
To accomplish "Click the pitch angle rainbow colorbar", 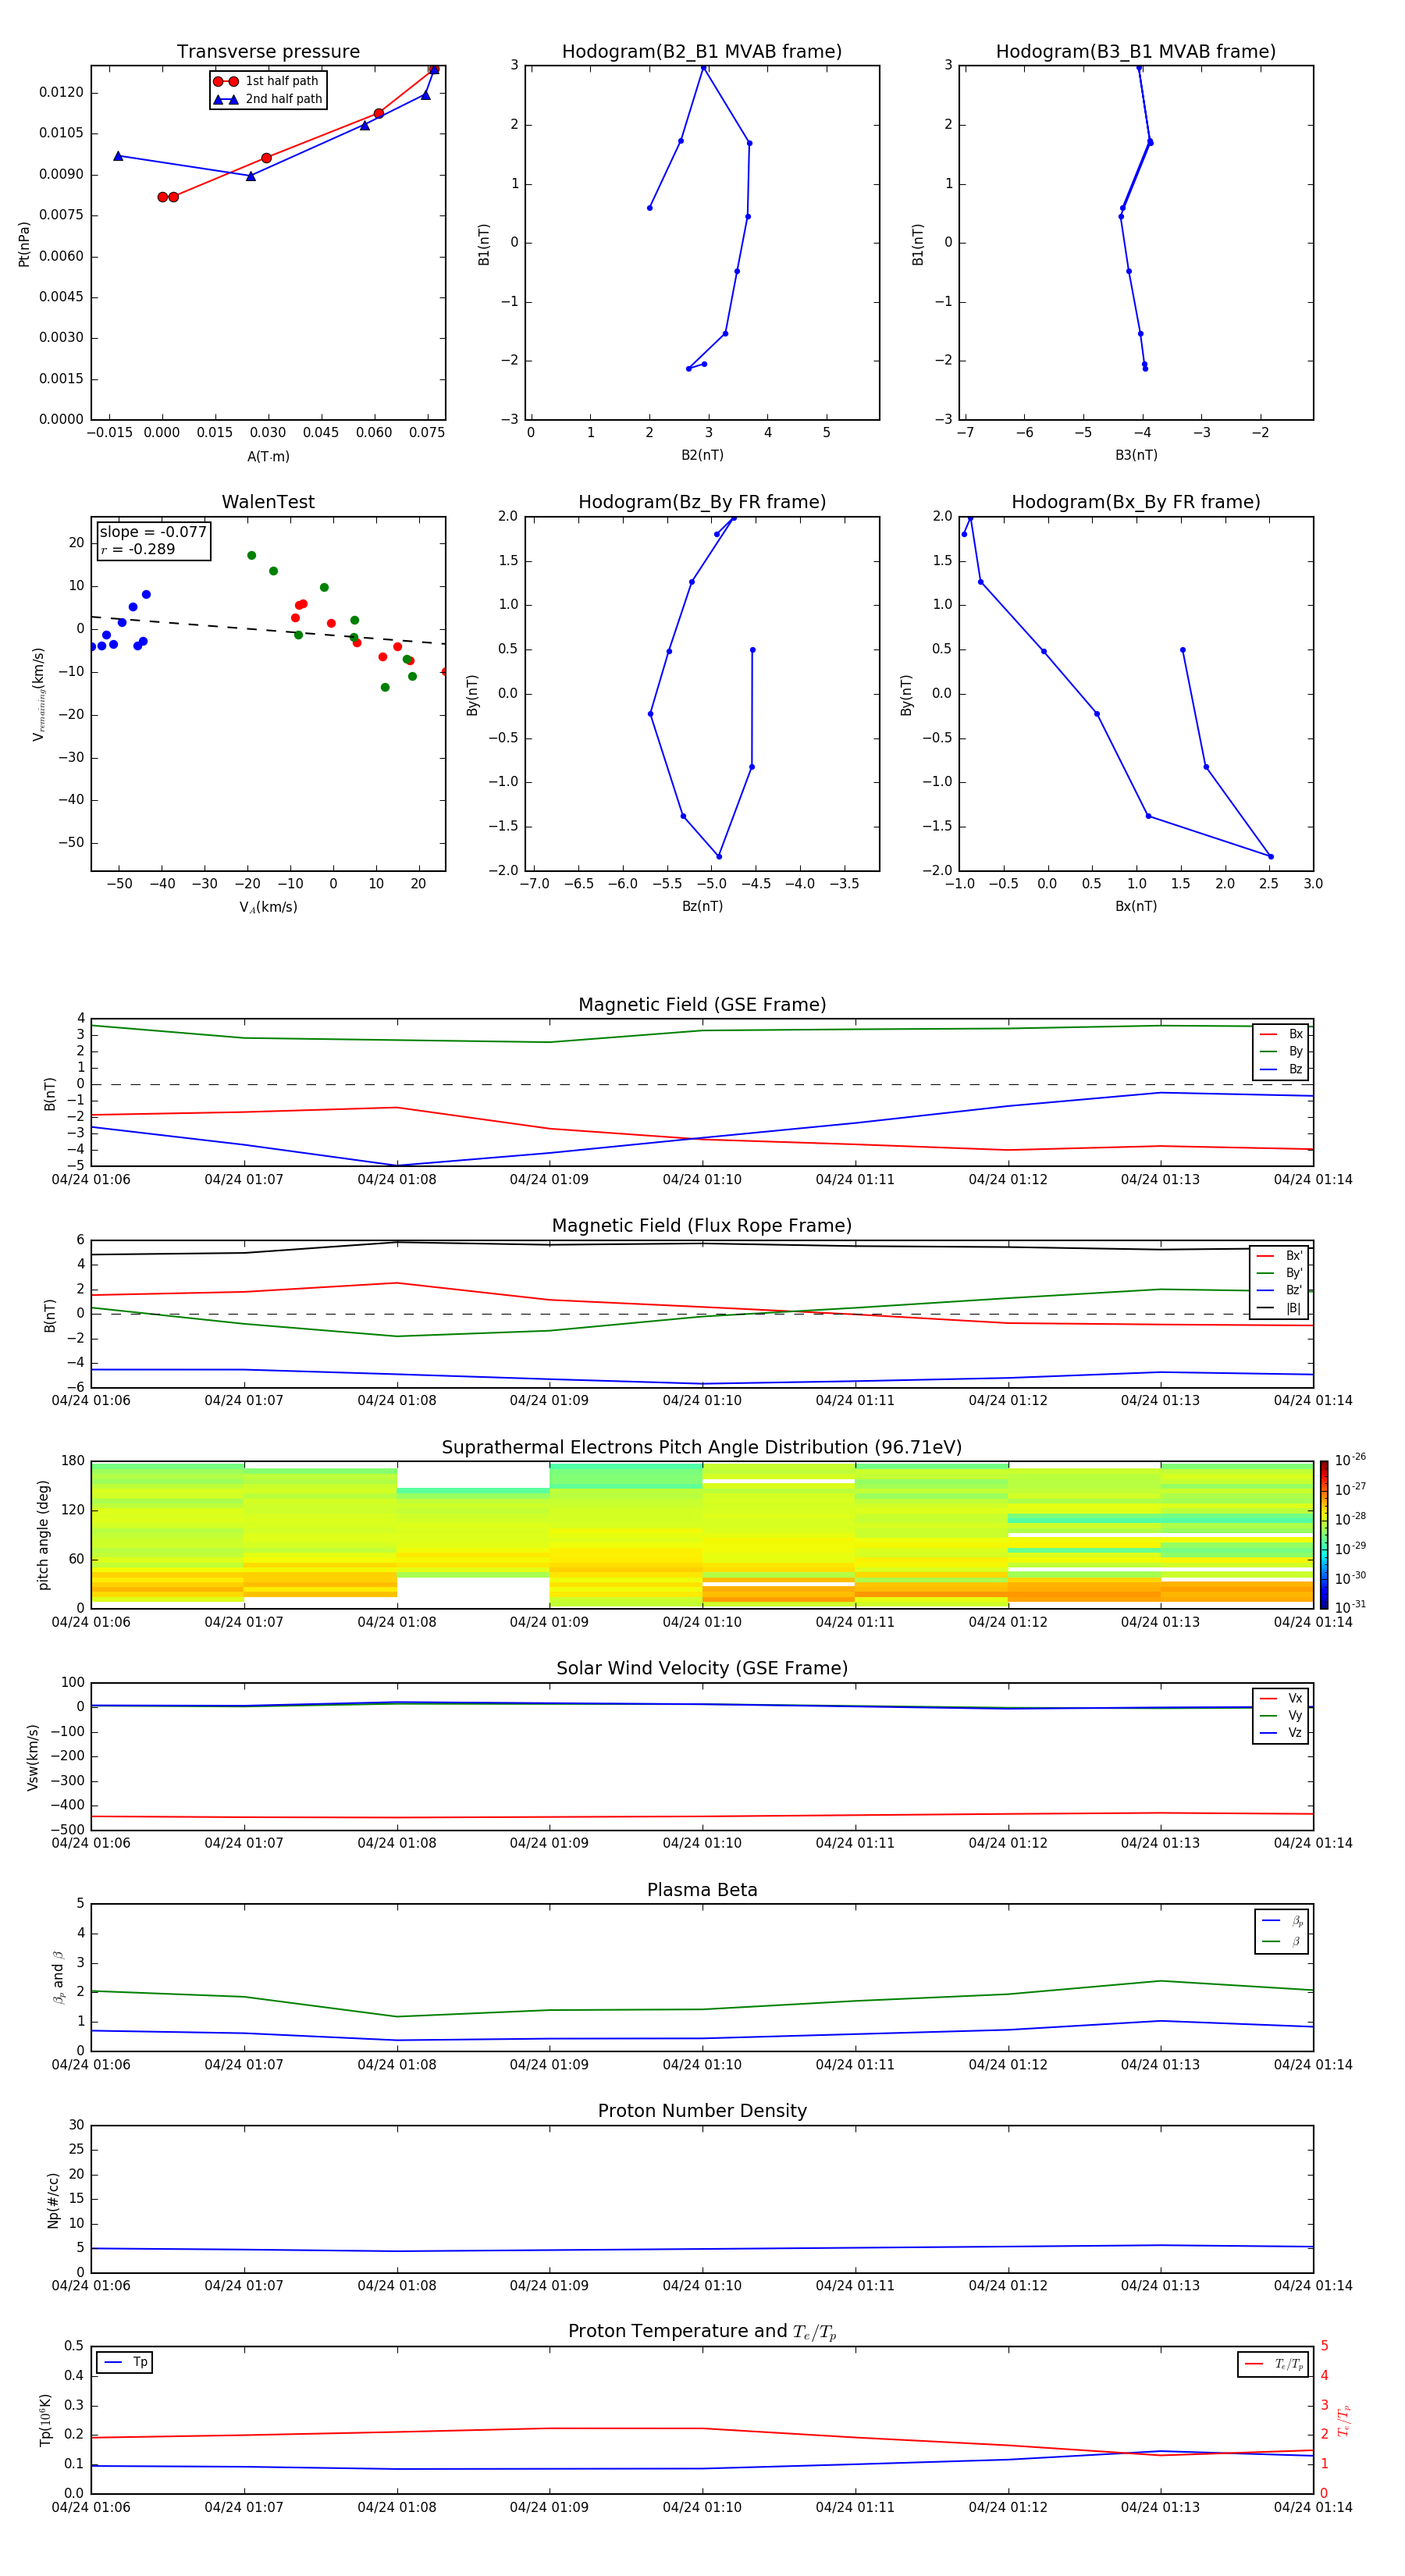I will coord(1324,1535).
